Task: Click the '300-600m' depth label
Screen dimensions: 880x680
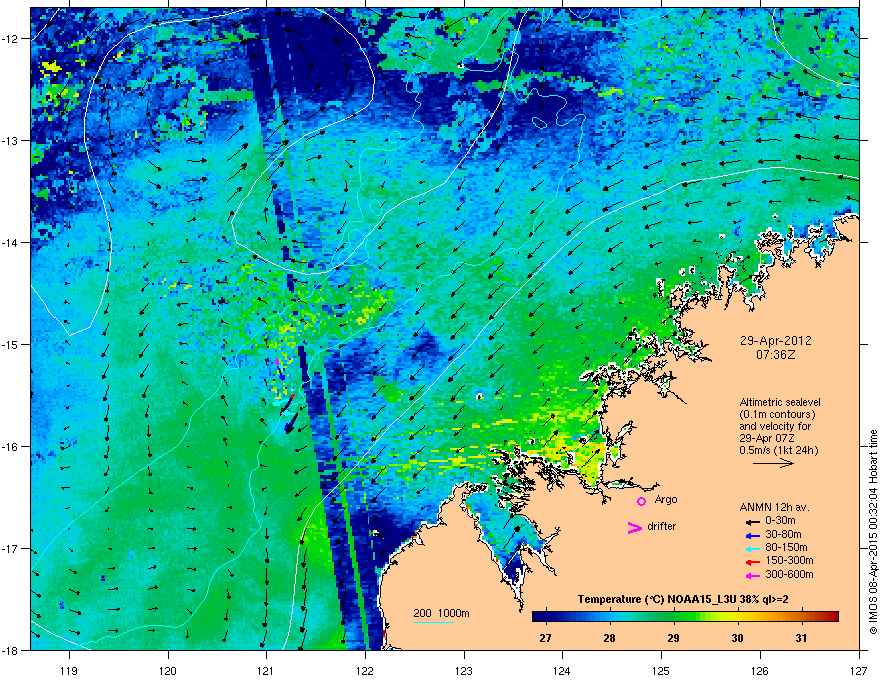Action: pos(790,575)
